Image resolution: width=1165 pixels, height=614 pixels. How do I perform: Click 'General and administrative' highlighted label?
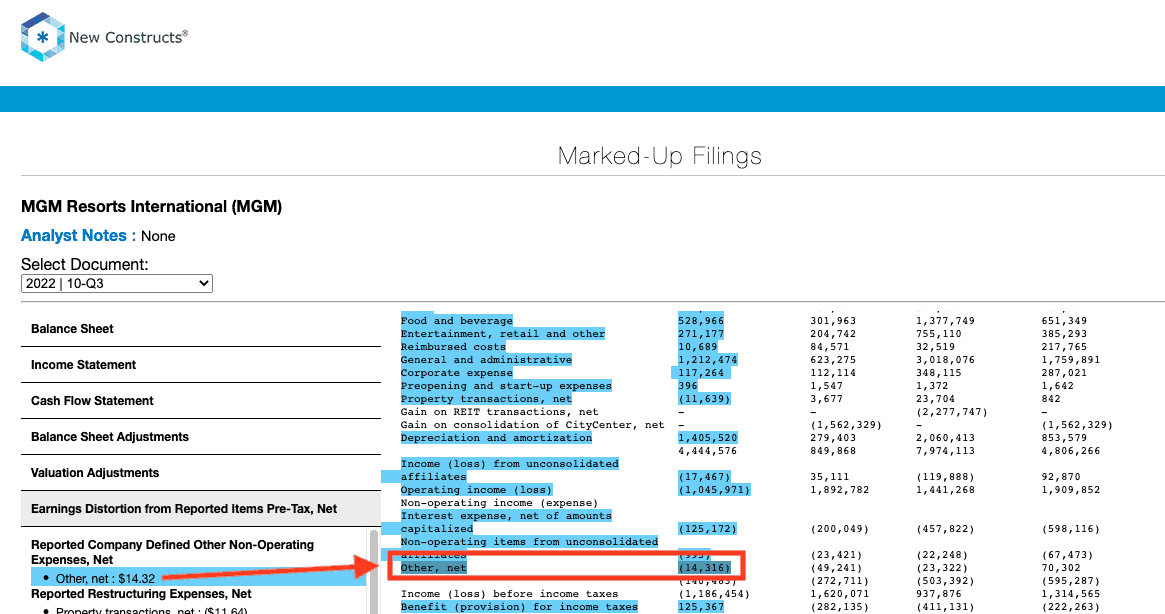coord(486,360)
